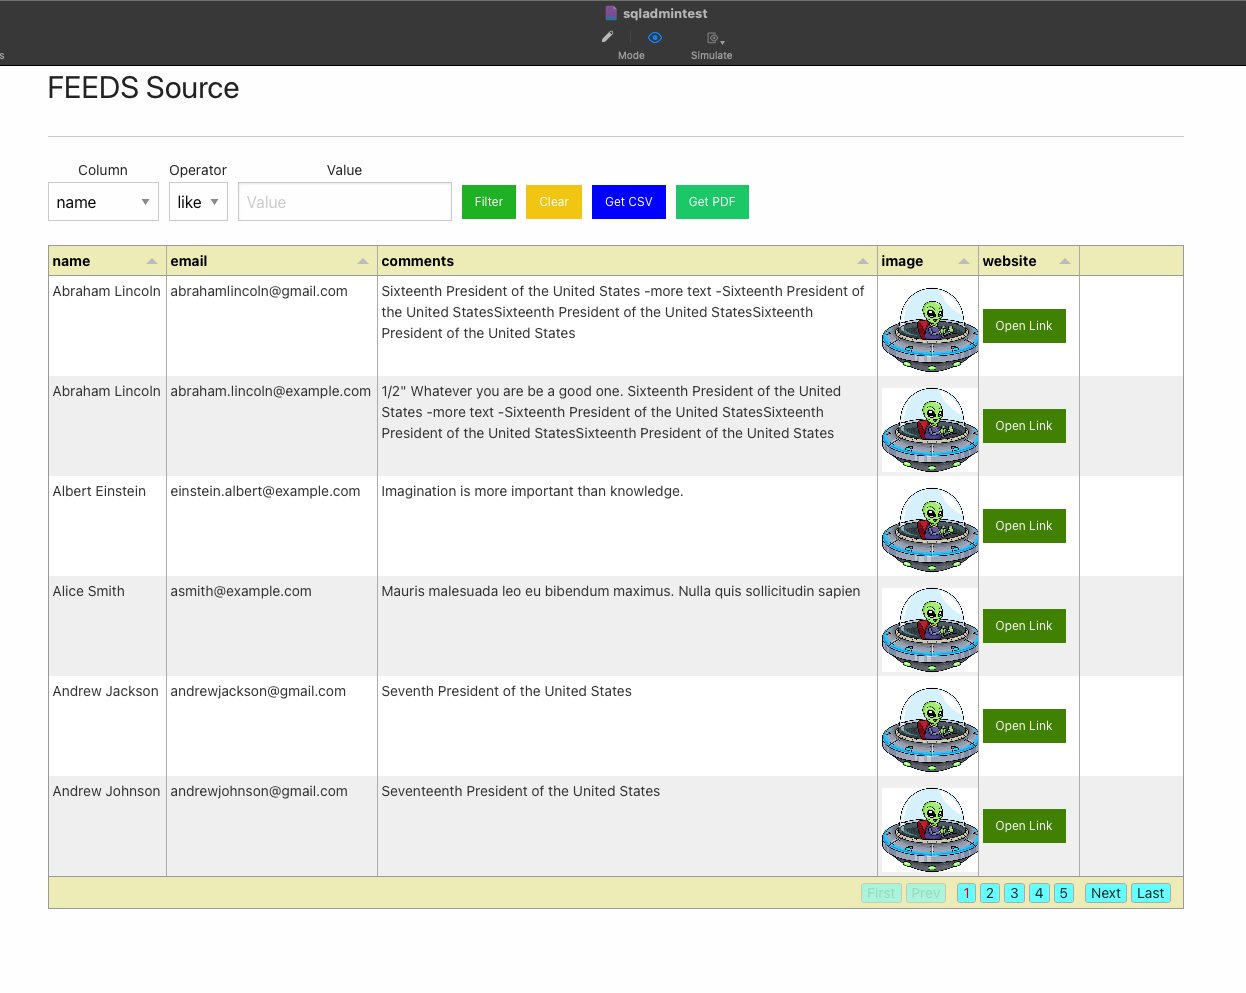Screen dimensions: 1246x993
Task: Click the green Filter button
Action: coord(488,201)
